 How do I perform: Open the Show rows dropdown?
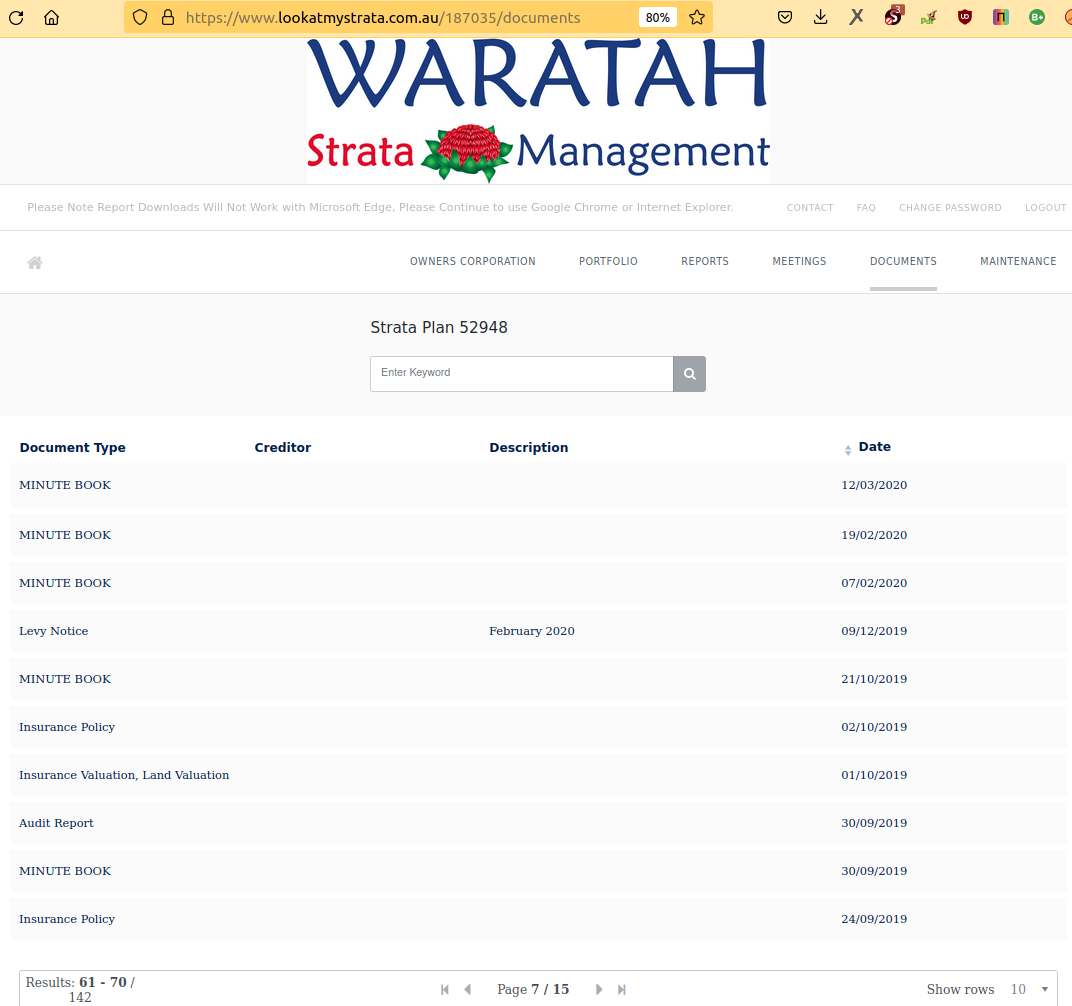[x=1028, y=989]
